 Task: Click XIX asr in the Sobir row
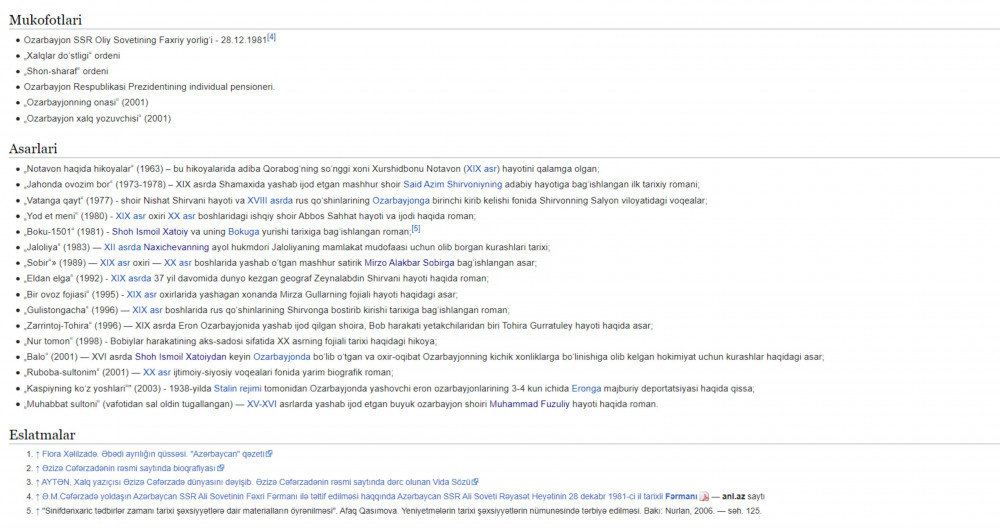[x=115, y=263]
